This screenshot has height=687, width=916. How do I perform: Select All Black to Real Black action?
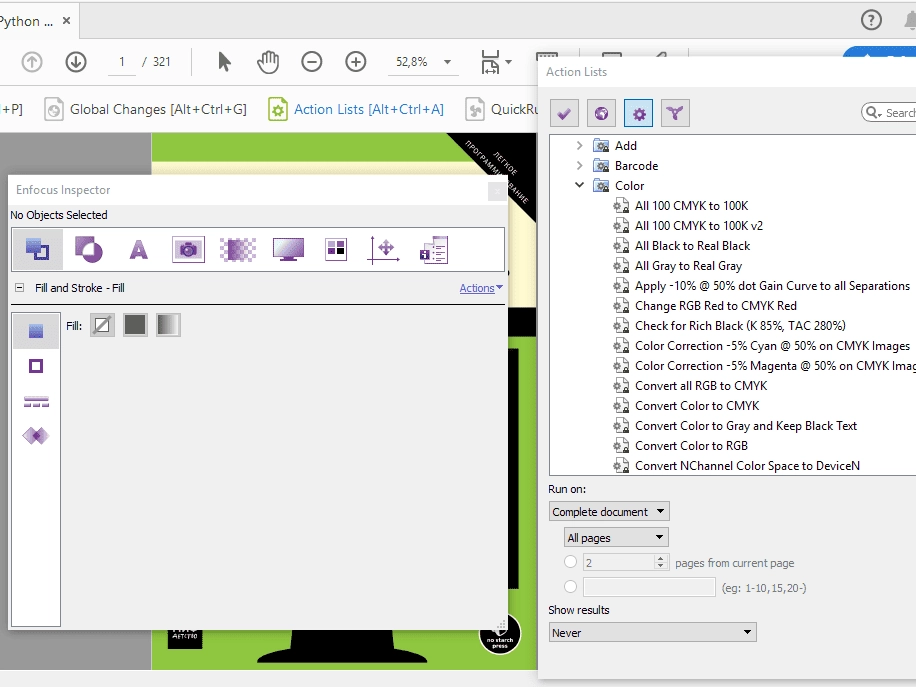[x=692, y=245]
